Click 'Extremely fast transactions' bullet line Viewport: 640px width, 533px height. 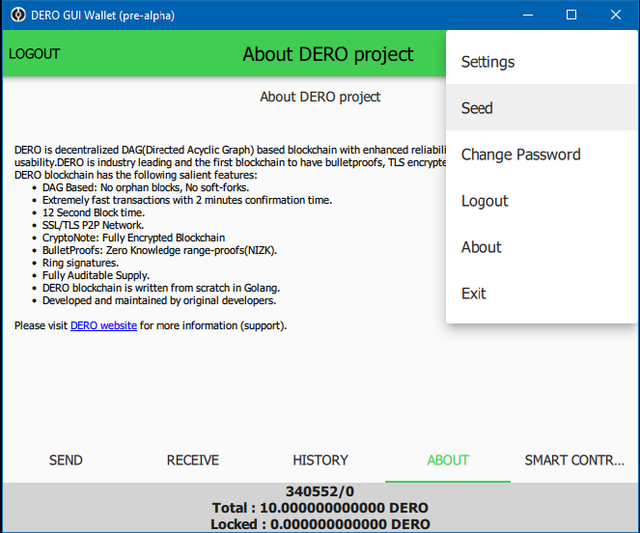pos(187,200)
